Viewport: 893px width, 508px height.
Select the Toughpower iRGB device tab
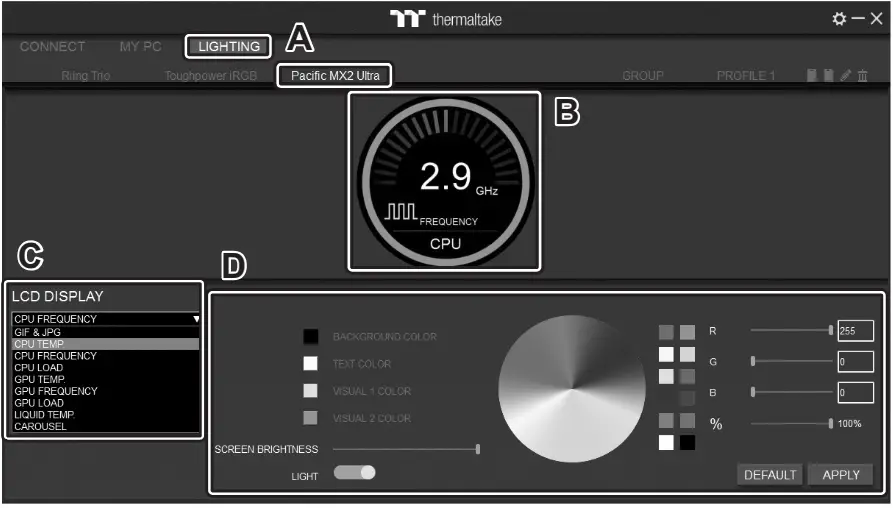click(211, 76)
